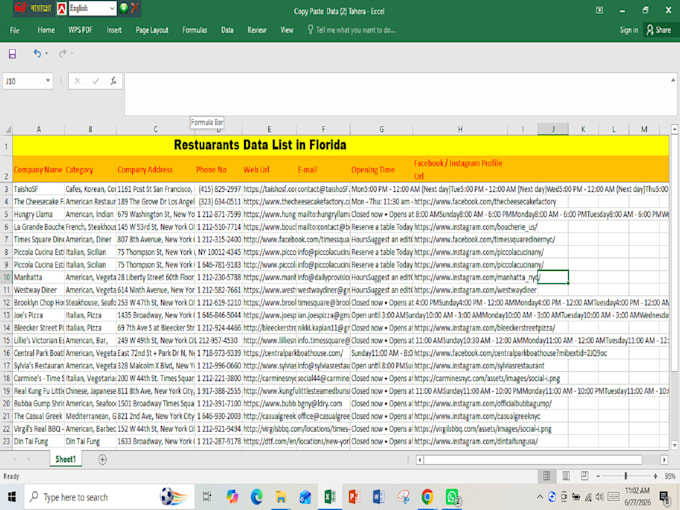Open the WPS PDF tab

coord(80,30)
